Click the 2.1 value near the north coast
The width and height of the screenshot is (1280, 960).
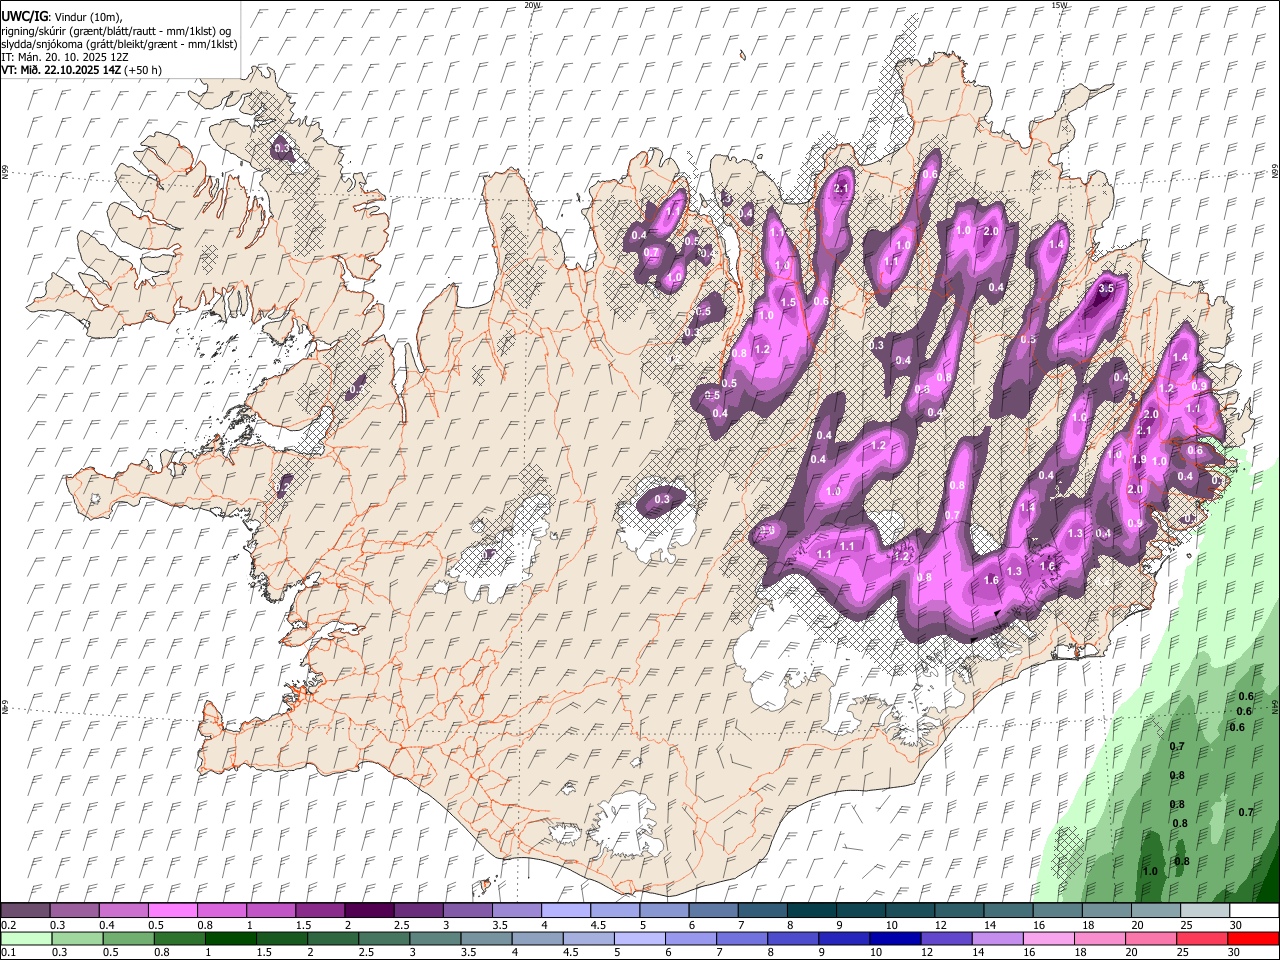[841, 188]
